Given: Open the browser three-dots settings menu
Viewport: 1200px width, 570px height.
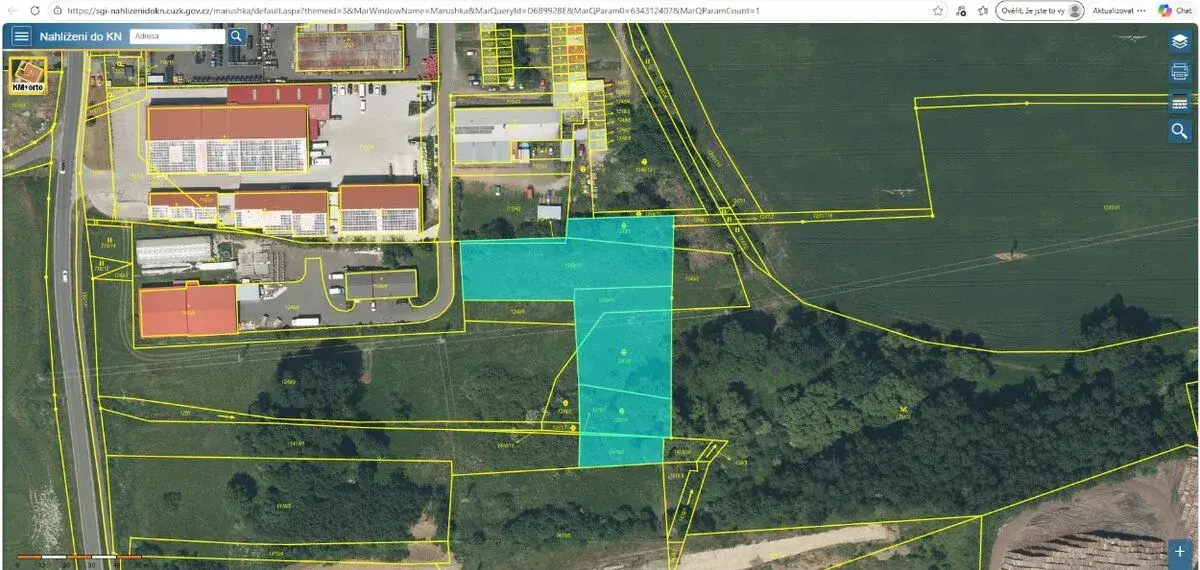Looking at the screenshot, I should [1142, 10].
